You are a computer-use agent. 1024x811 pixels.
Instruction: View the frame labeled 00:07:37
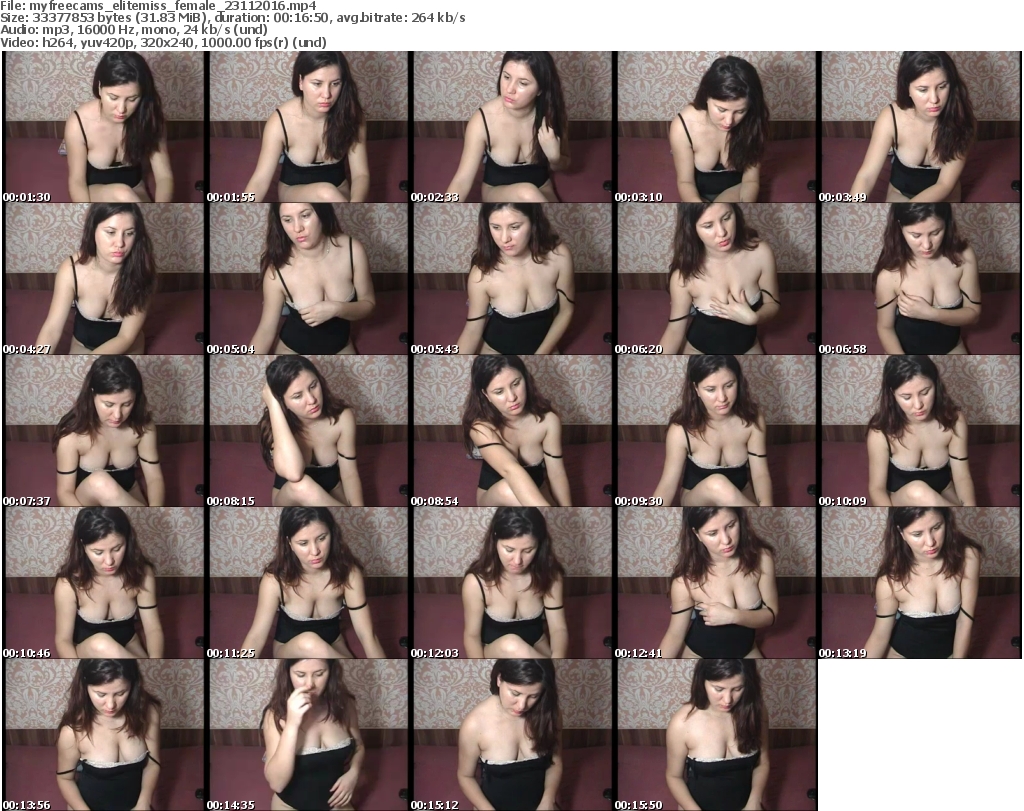point(104,431)
